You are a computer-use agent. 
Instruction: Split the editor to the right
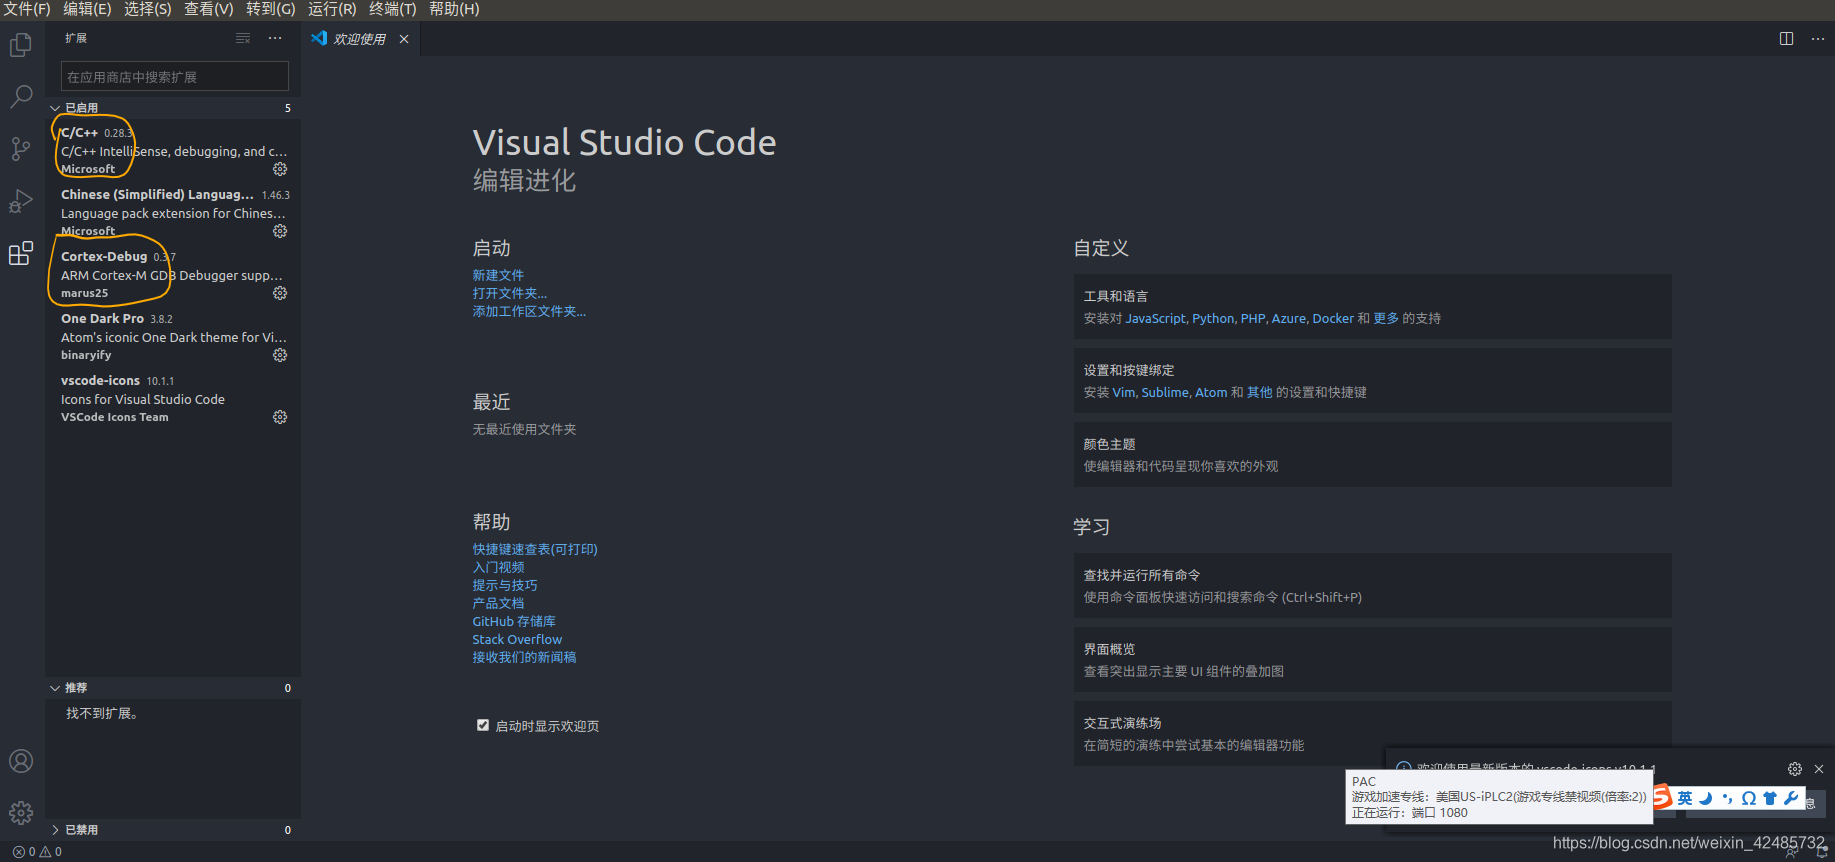coord(1786,38)
